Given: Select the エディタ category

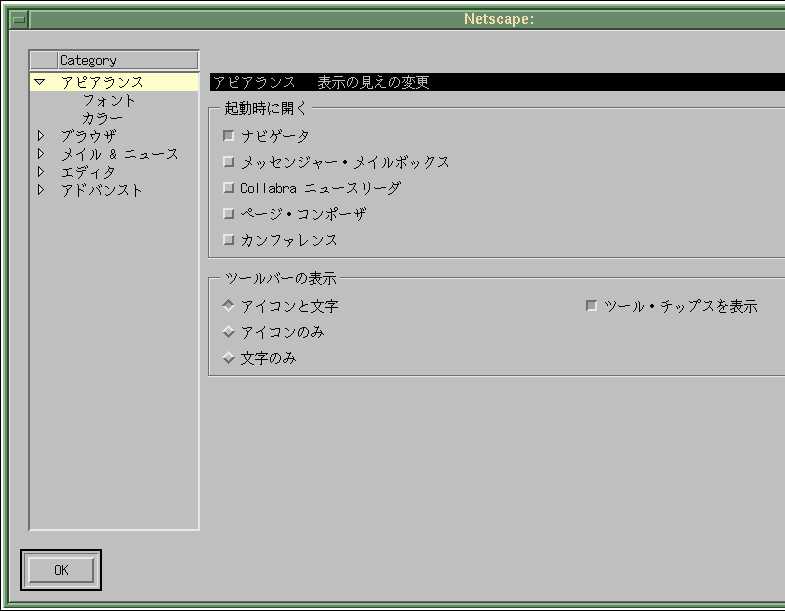Looking at the screenshot, I should (x=88, y=172).
